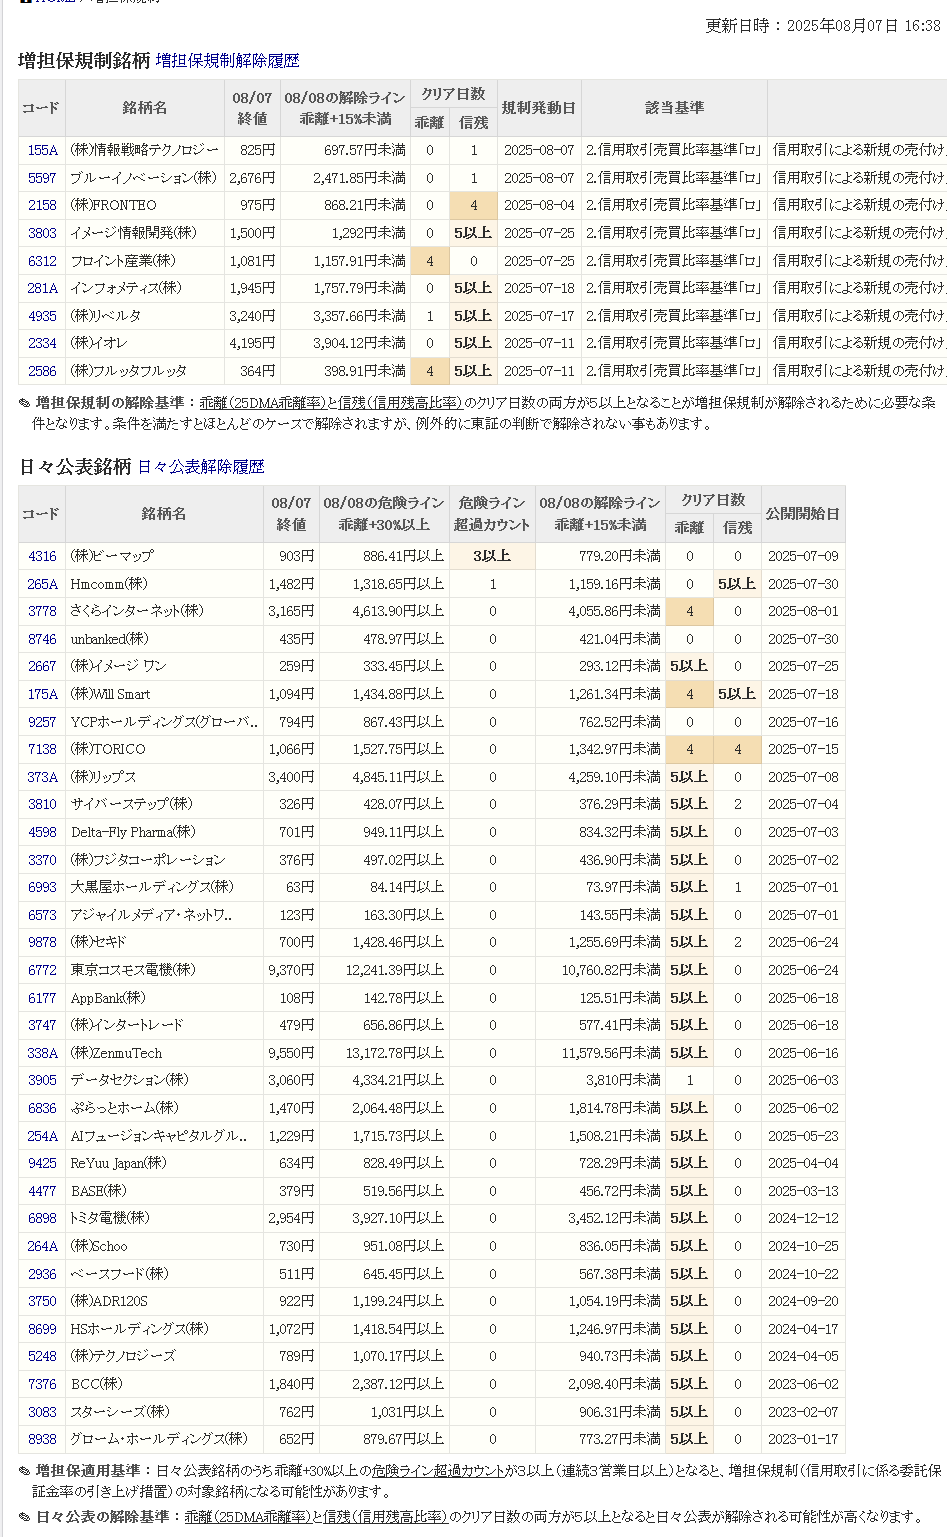Click the 公開開始日 column header
Viewport: 951px width, 1537px height.
[x=803, y=514]
